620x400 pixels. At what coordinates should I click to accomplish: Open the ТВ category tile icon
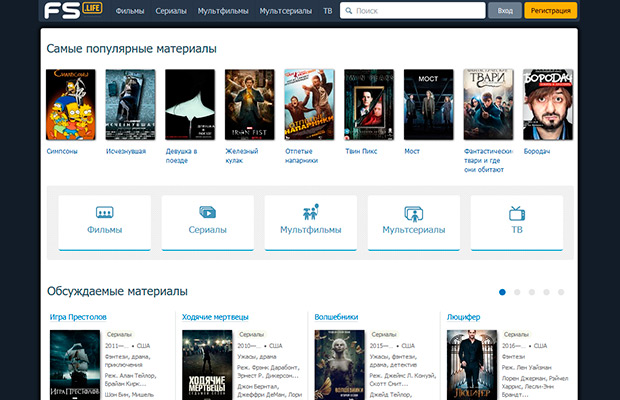click(517, 213)
